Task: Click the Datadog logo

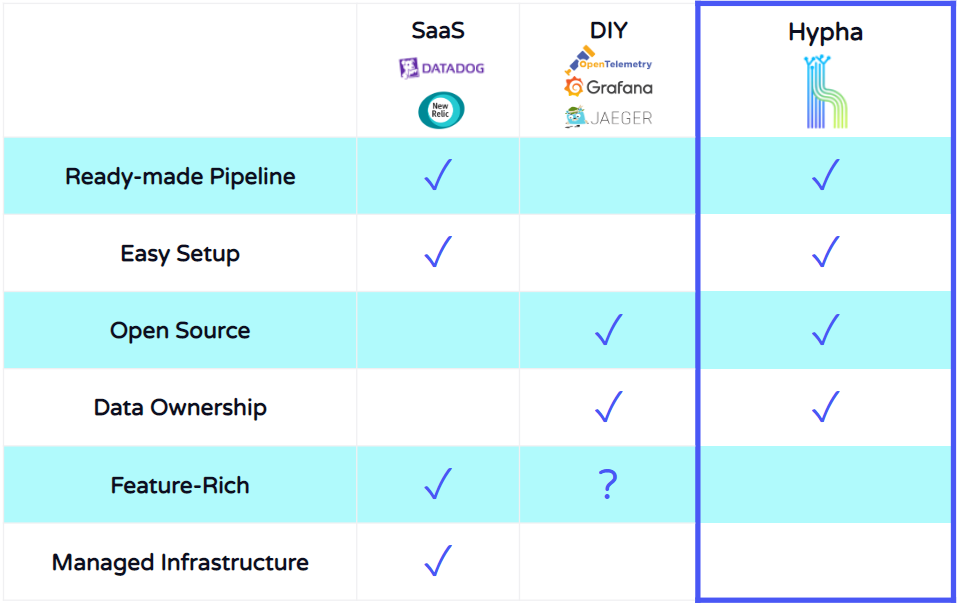Action: (441, 68)
